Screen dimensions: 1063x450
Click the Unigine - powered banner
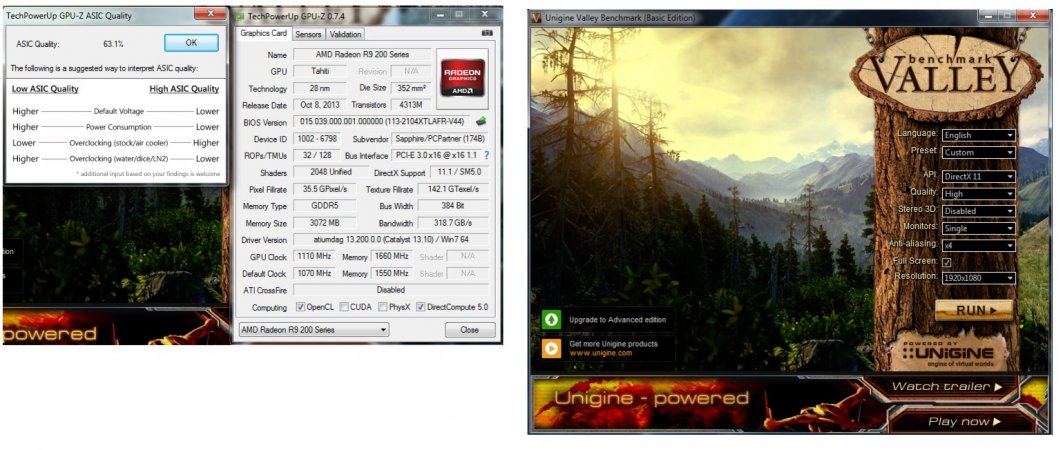click(x=651, y=398)
